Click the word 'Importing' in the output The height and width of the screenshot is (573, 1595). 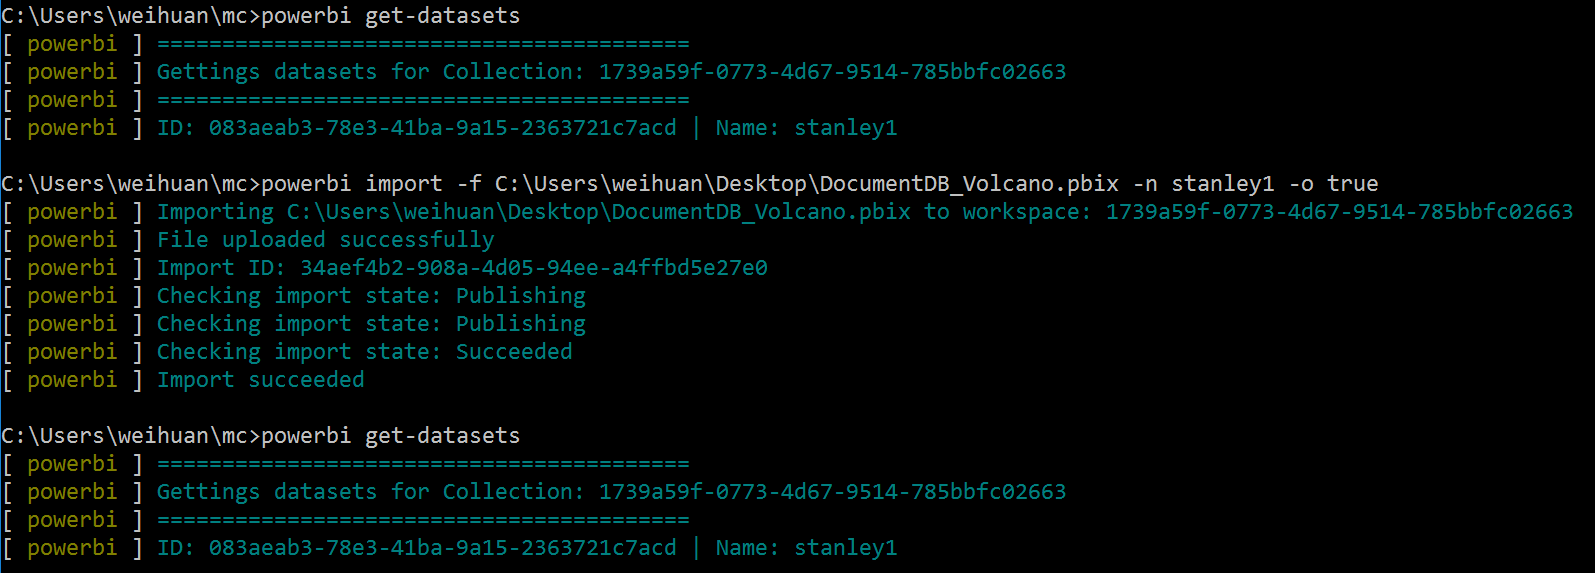(x=215, y=212)
